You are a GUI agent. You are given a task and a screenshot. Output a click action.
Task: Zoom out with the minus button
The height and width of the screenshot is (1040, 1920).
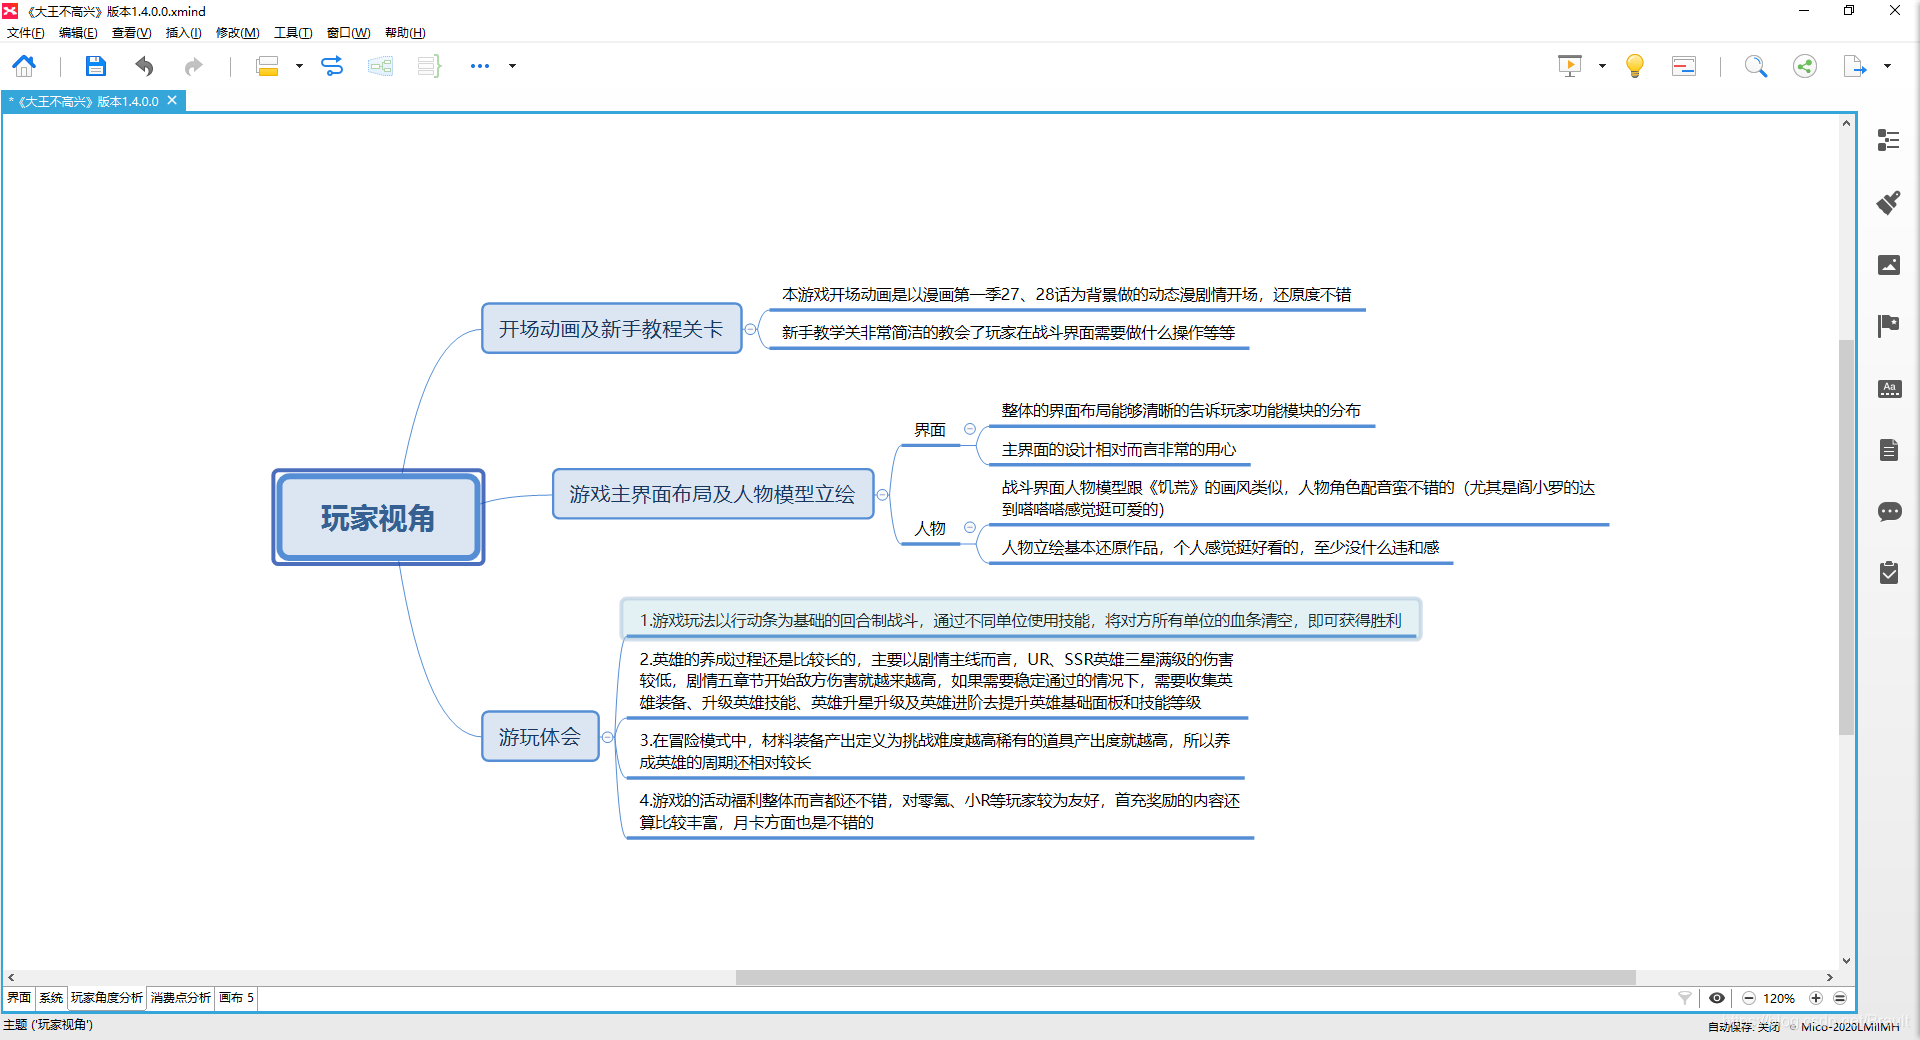[x=1749, y=998]
